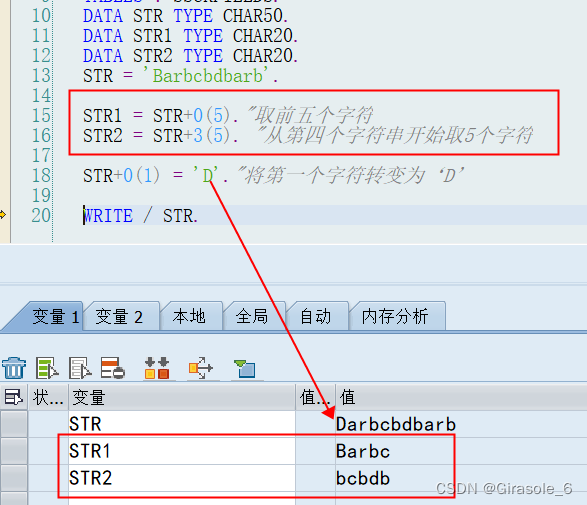
Task: Click the STR variable name cell
Action: (x=182, y=425)
